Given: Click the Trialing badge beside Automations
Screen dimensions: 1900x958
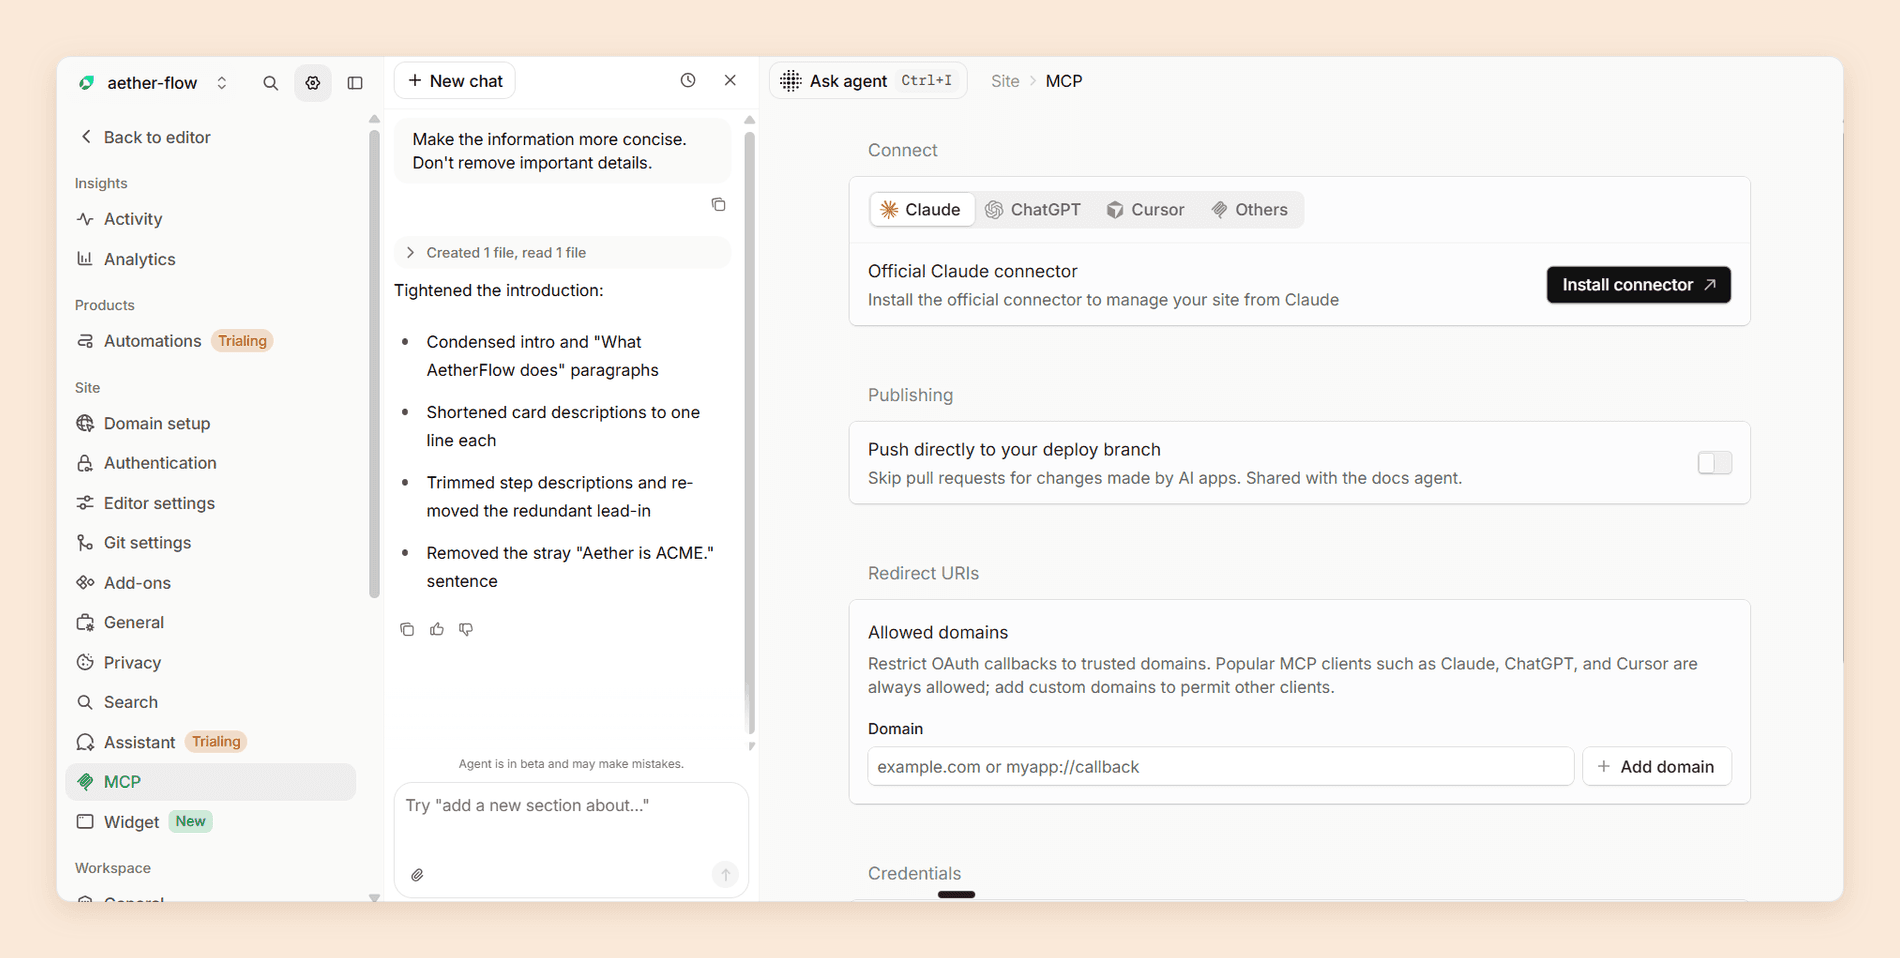Looking at the screenshot, I should click(242, 341).
